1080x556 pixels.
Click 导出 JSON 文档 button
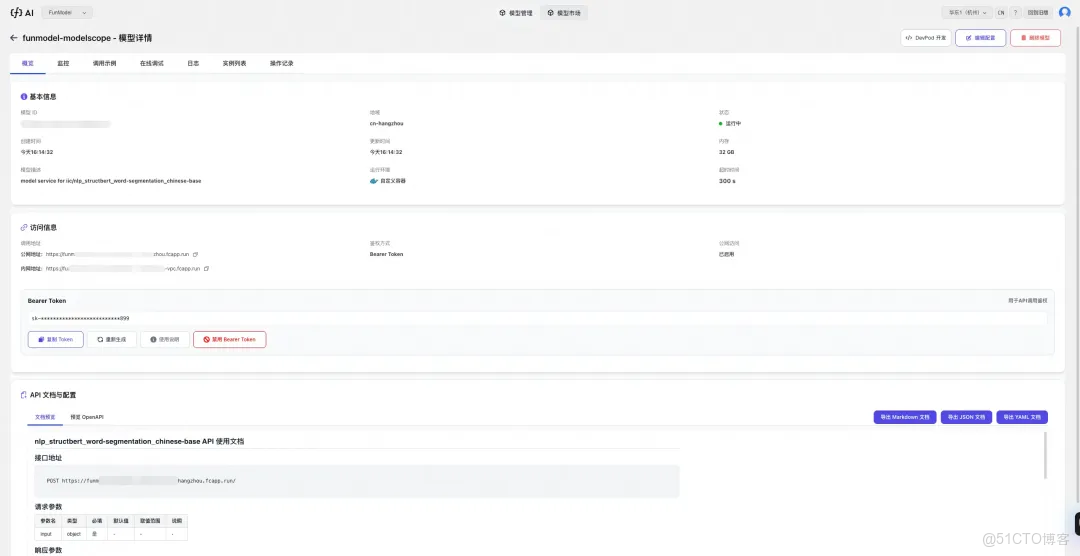click(966, 417)
